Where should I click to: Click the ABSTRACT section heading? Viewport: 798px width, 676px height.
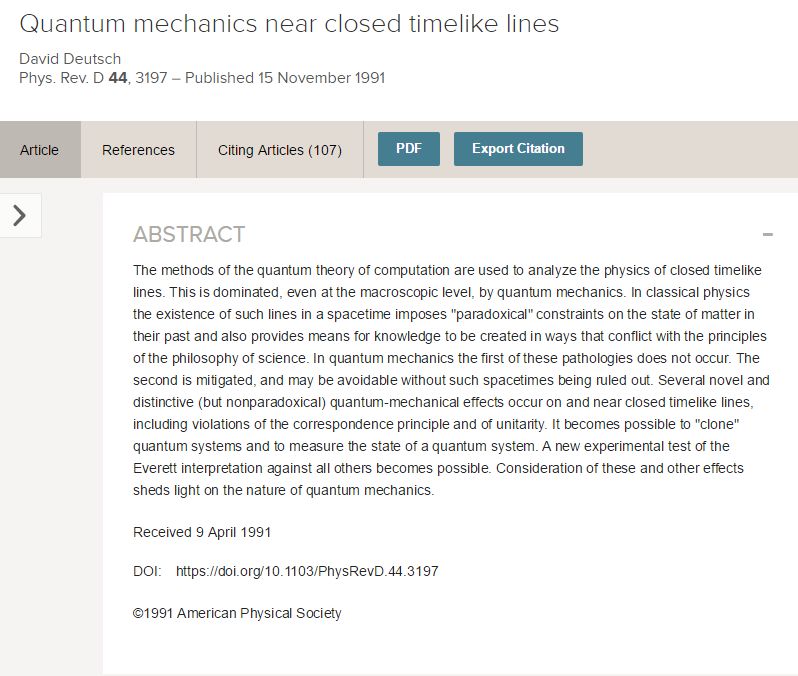point(189,235)
